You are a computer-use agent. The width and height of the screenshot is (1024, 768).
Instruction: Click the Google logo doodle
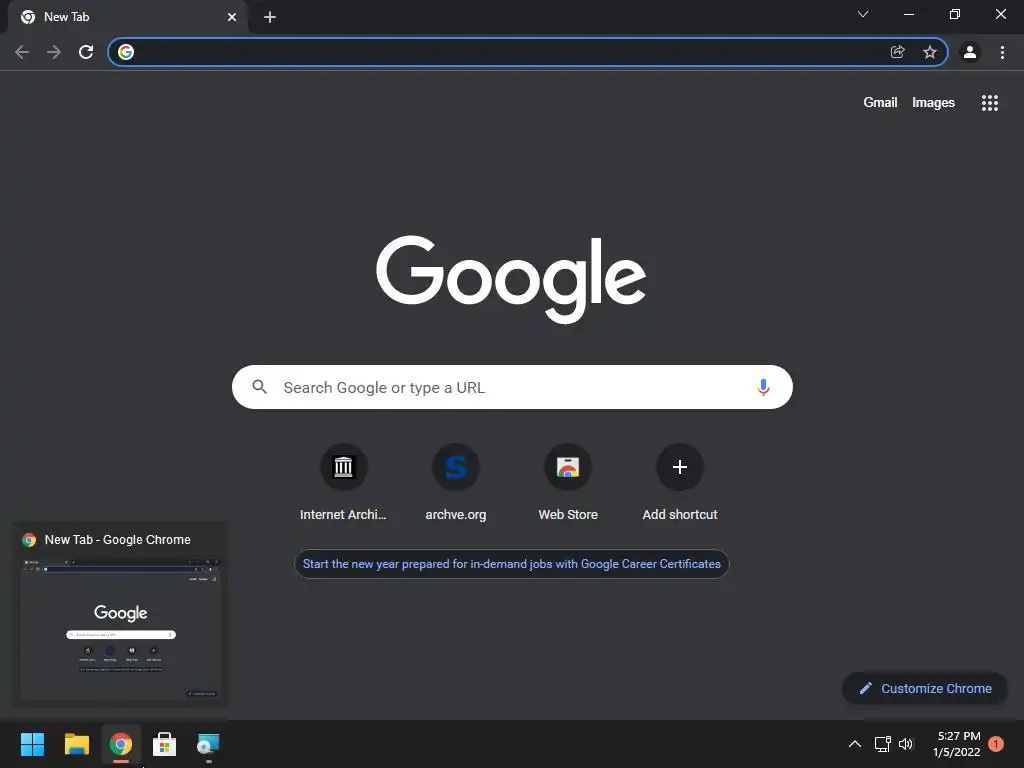(x=511, y=279)
